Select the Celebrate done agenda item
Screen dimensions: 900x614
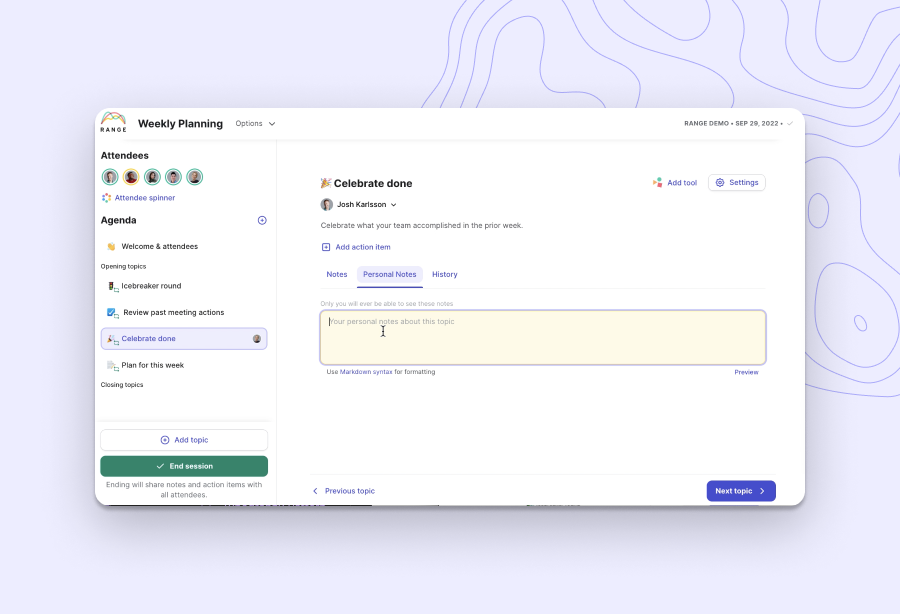[x=184, y=339]
